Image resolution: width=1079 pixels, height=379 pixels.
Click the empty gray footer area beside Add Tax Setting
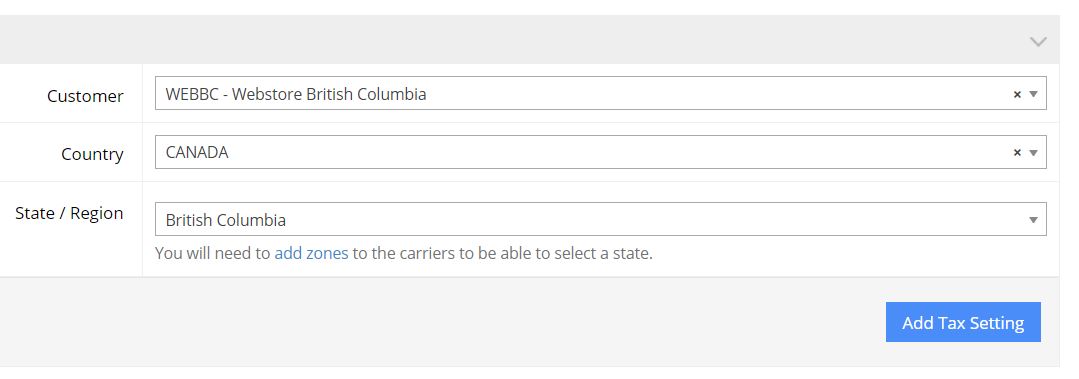[x=440, y=322]
